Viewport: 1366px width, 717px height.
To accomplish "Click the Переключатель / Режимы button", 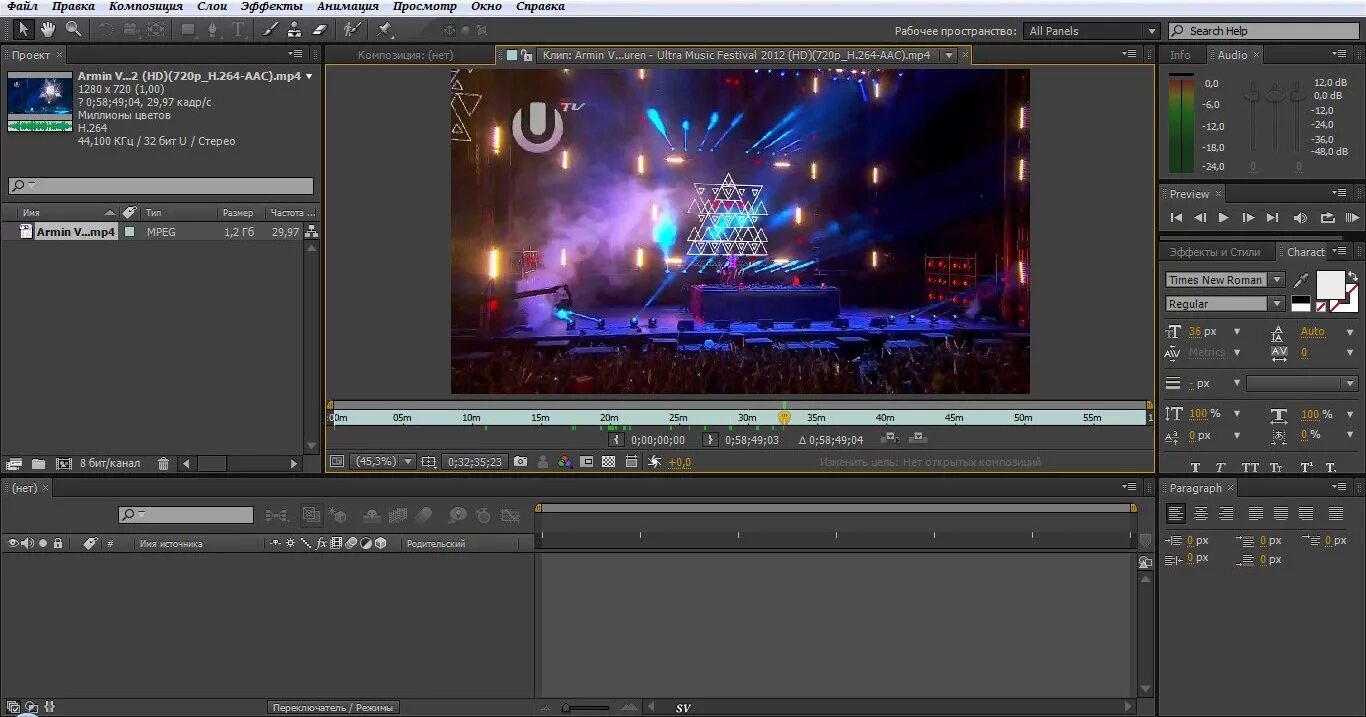I will point(334,707).
